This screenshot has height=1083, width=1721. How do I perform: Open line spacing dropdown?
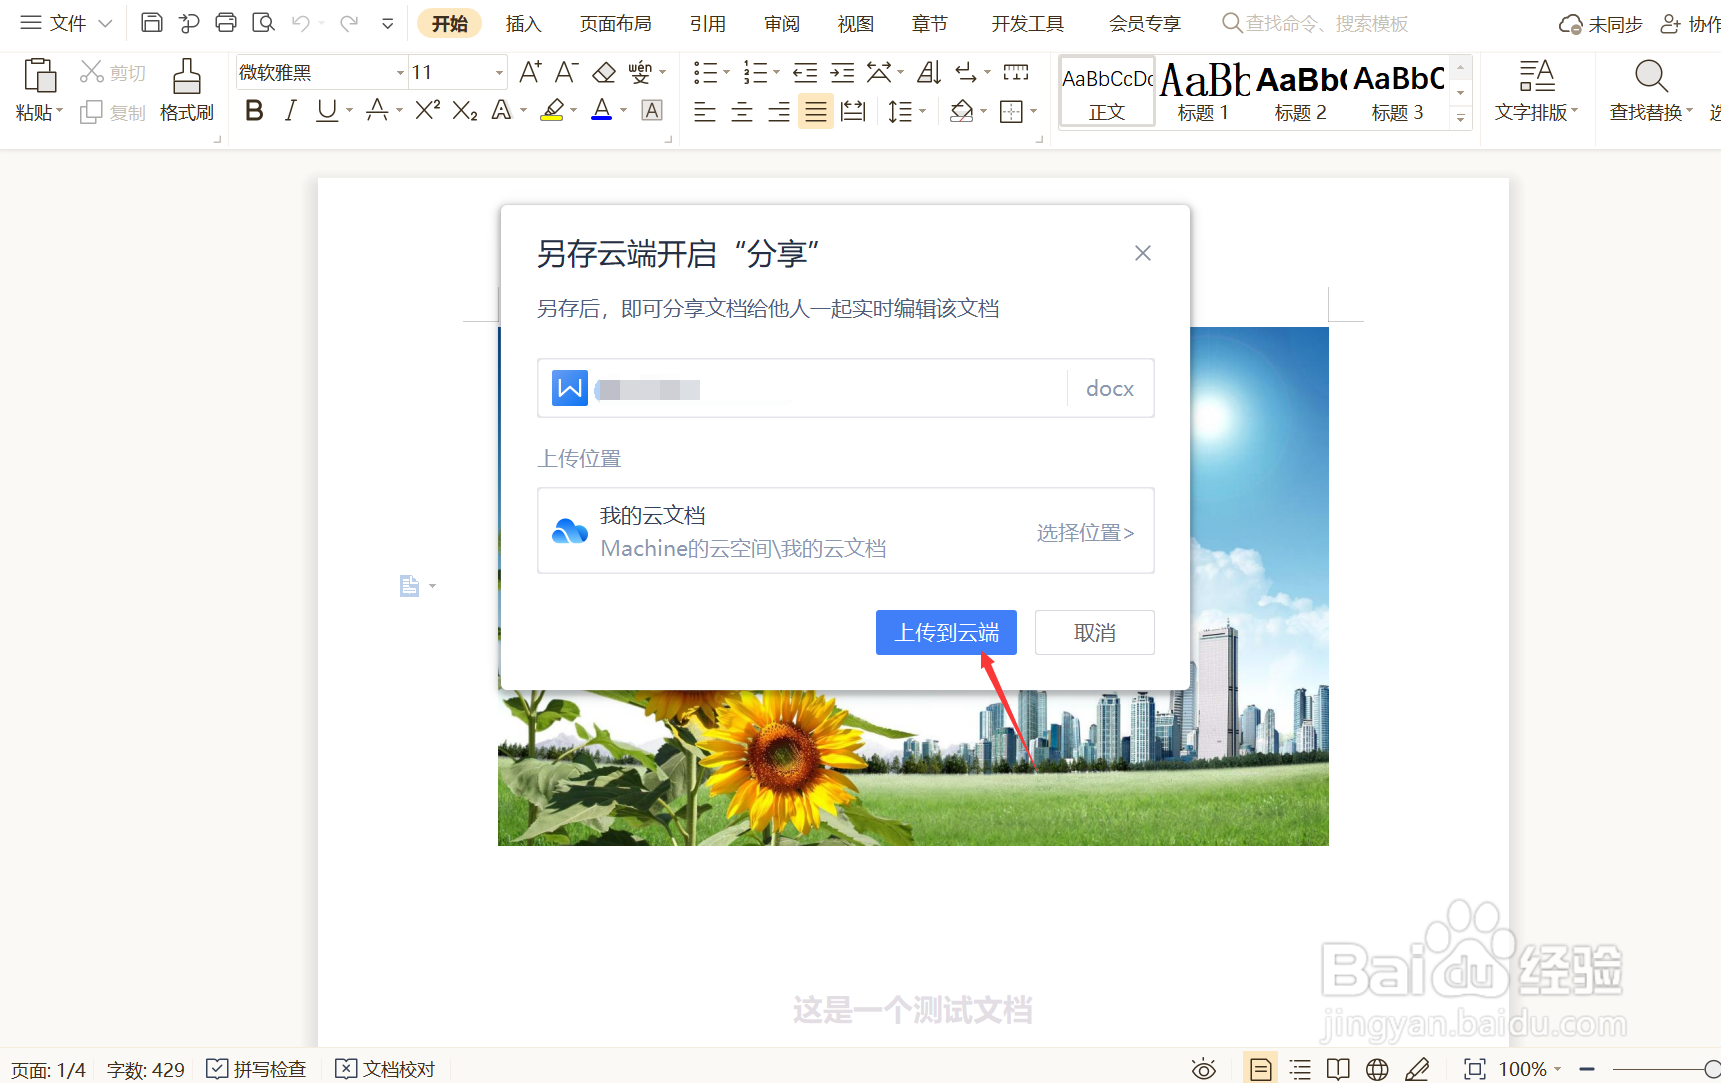(922, 111)
